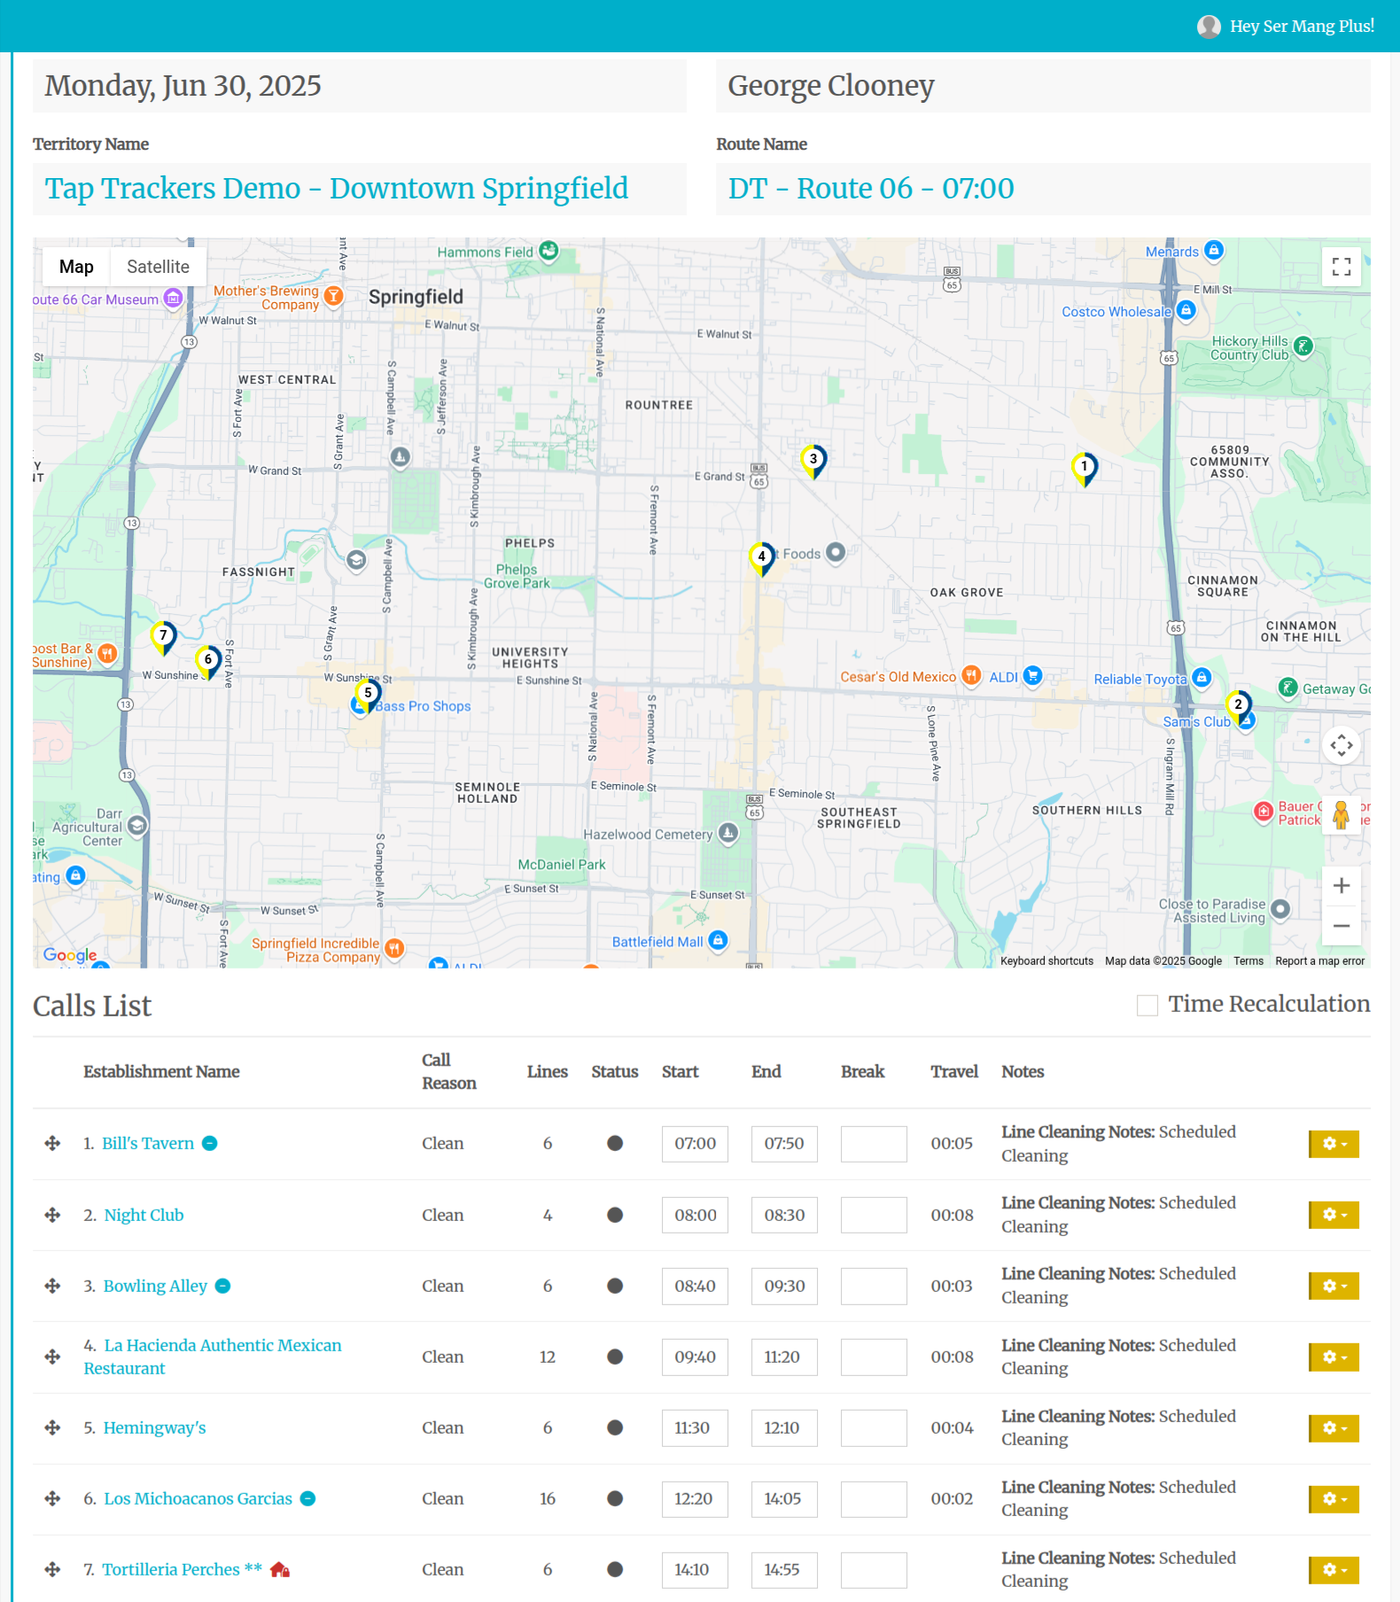Click the blue minus icon next to Bill's Tavern

click(210, 1144)
